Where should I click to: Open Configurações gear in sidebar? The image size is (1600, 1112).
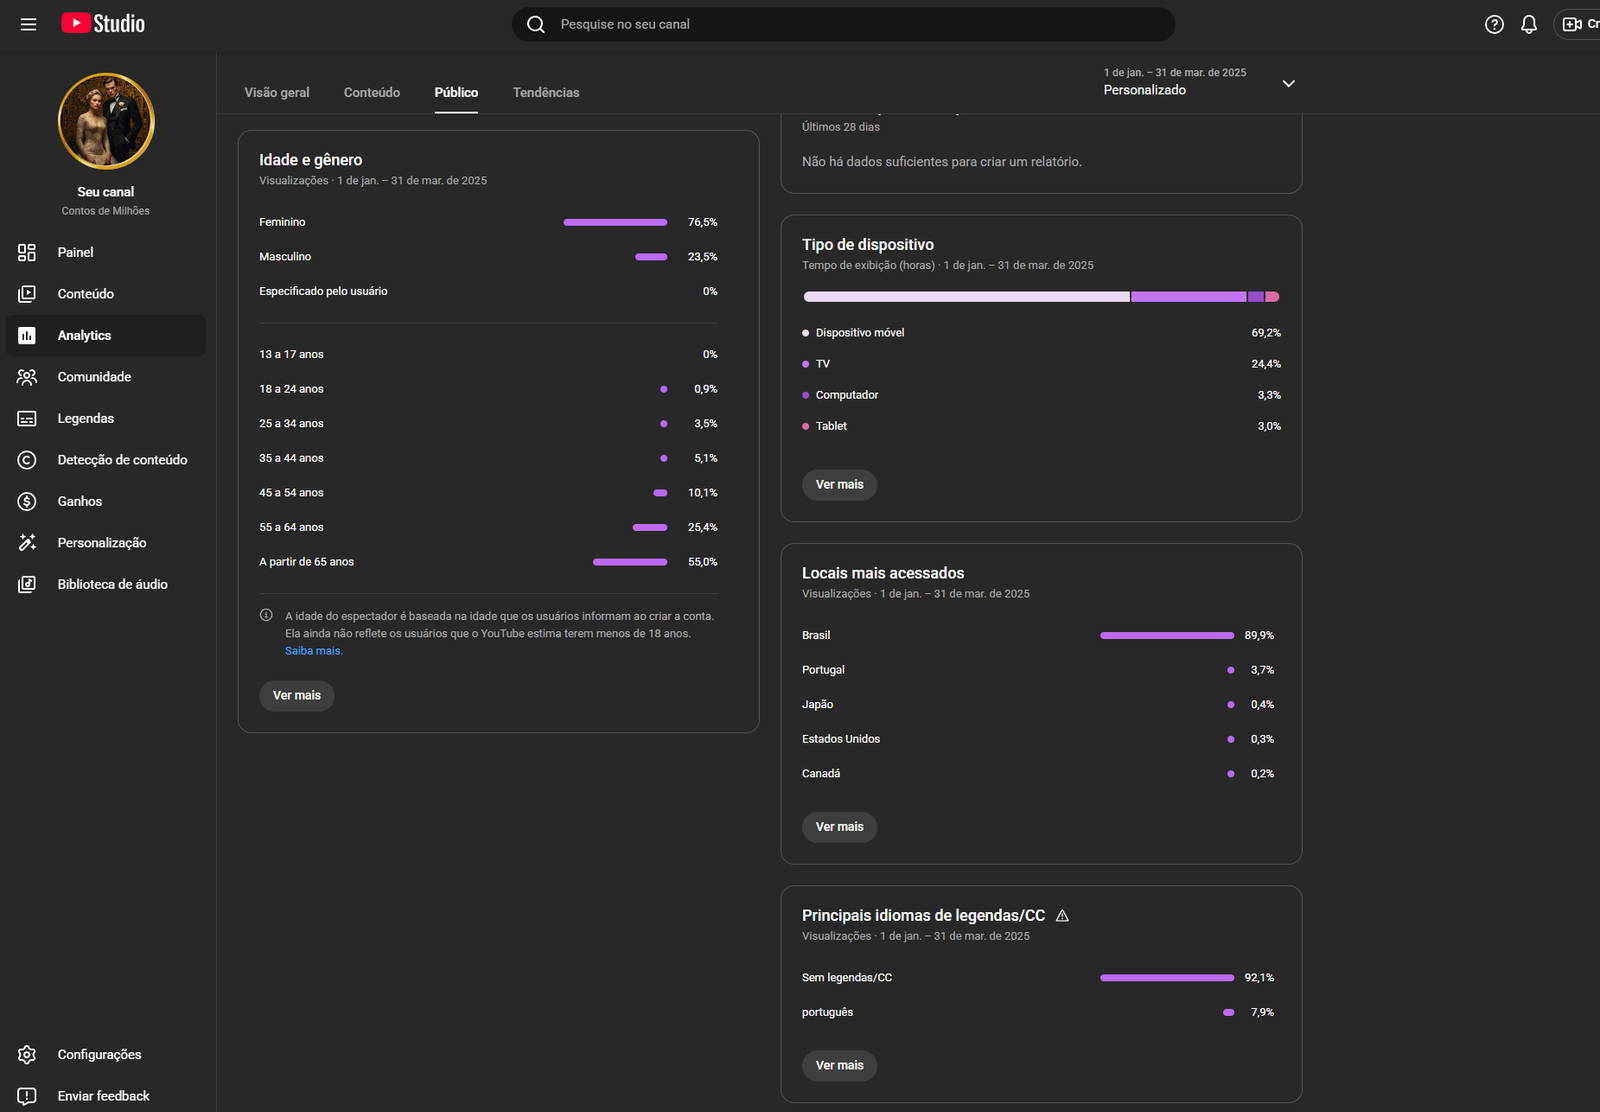point(27,1054)
